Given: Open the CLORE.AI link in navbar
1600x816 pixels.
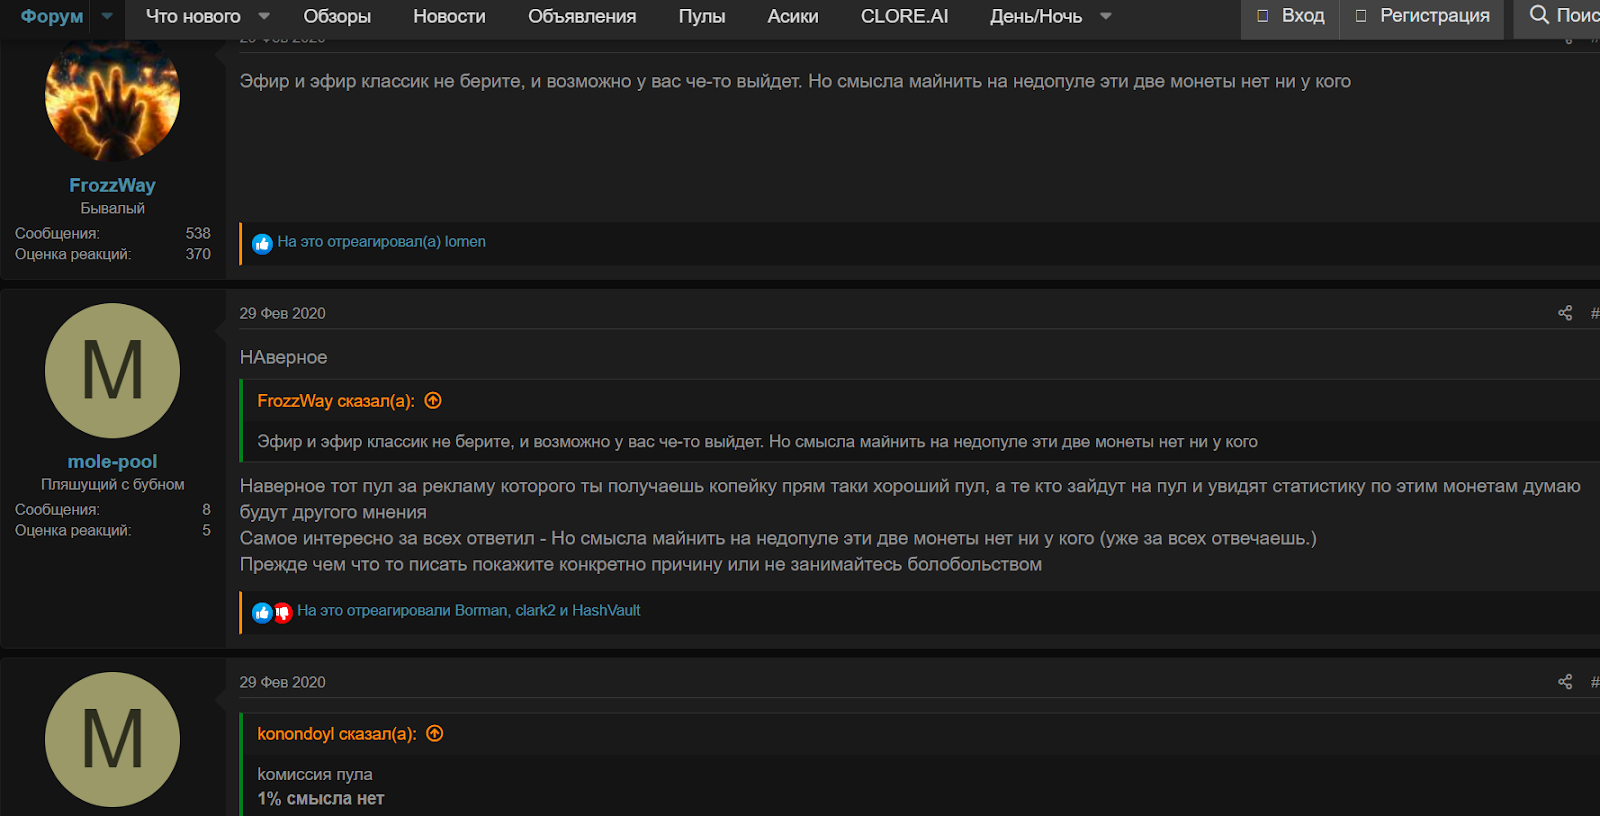Looking at the screenshot, I should [x=904, y=16].
